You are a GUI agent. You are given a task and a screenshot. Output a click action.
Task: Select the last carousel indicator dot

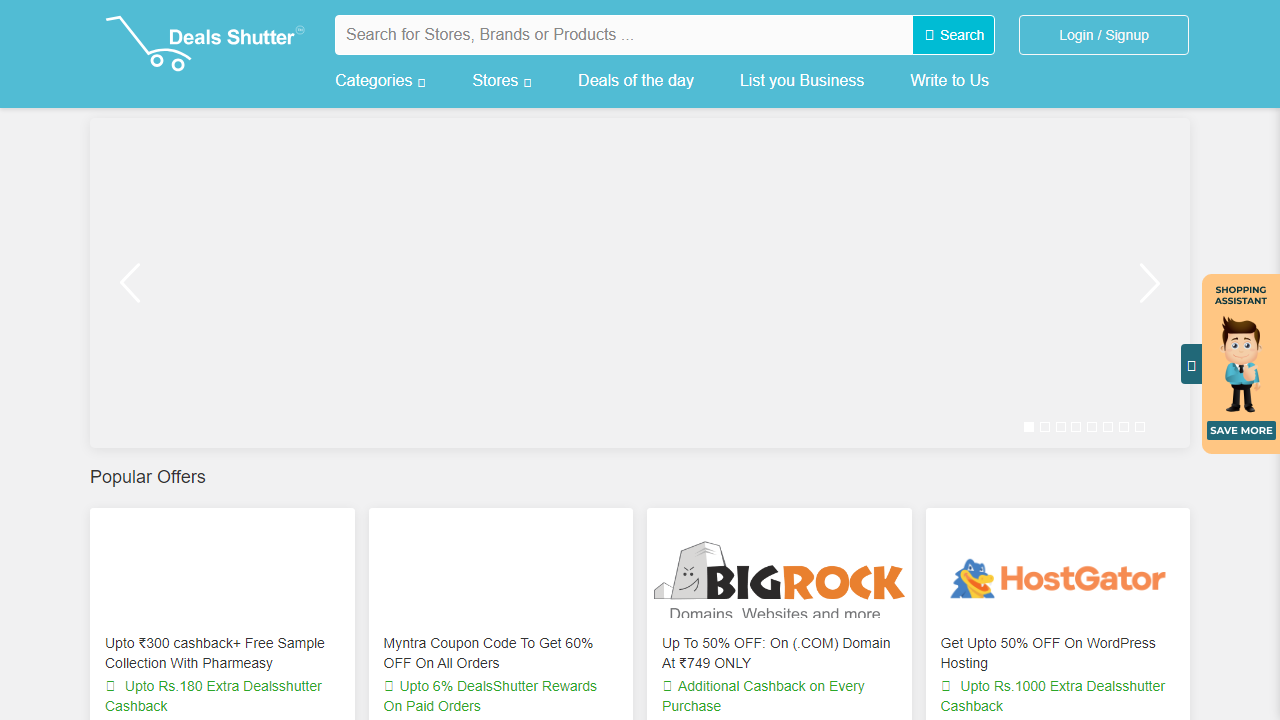(x=1140, y=427)
